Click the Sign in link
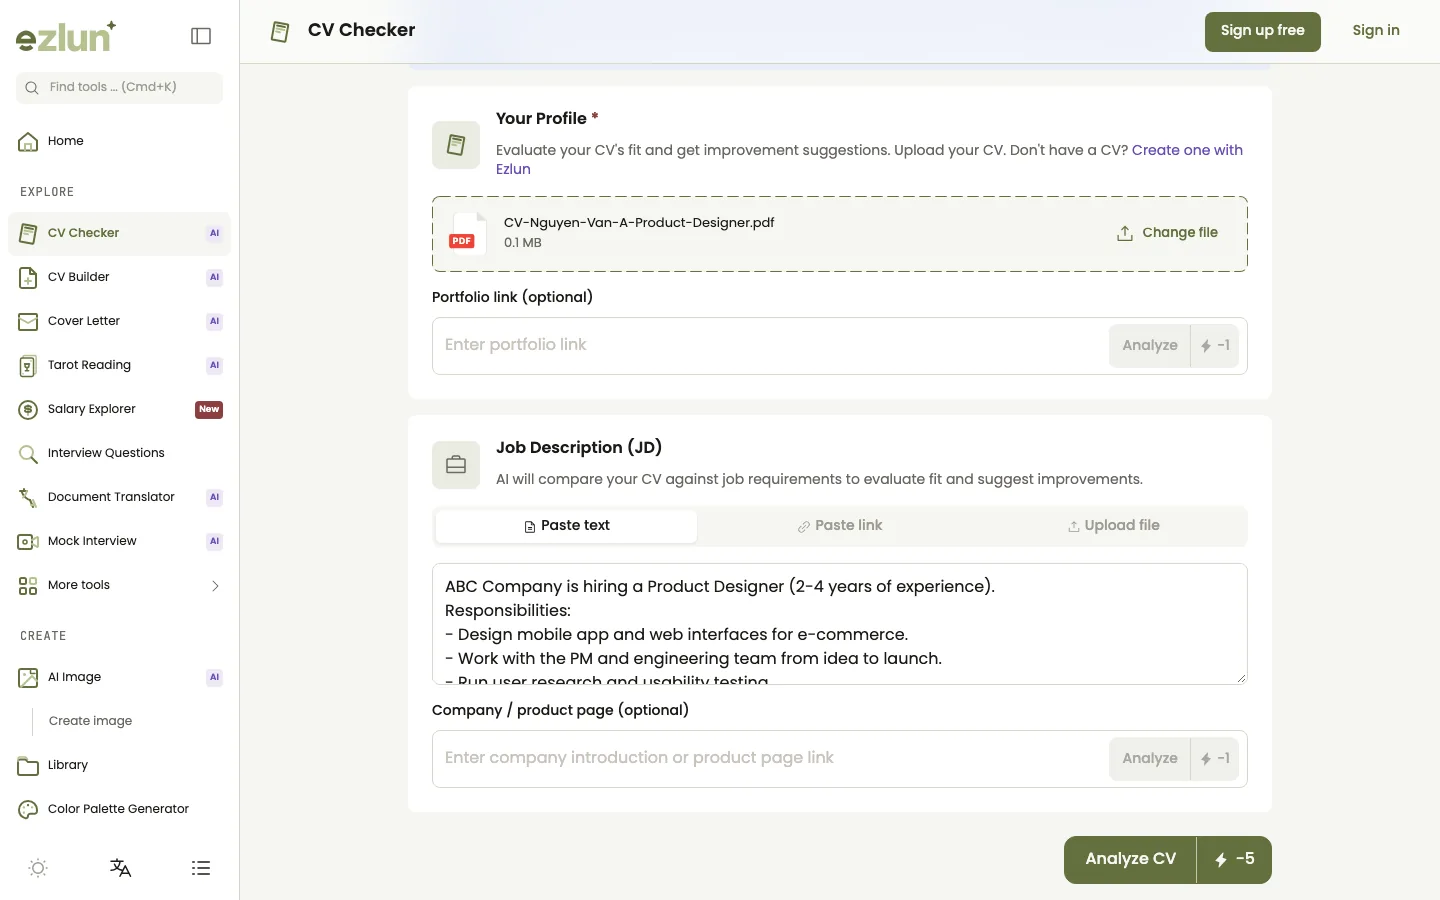 click(1376, 31)
